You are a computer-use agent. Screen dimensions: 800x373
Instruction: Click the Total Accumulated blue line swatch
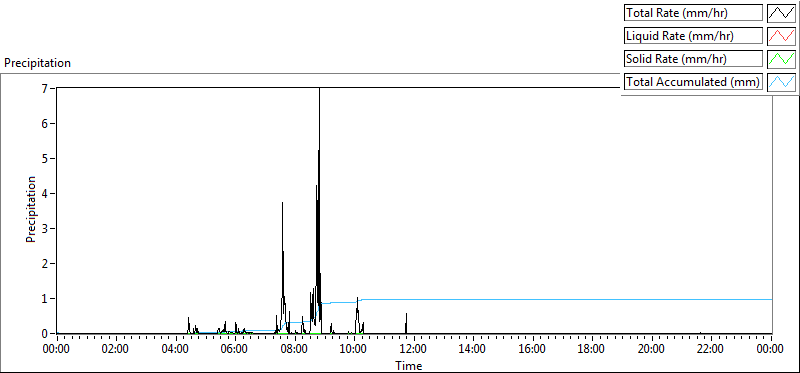[782, 82]
